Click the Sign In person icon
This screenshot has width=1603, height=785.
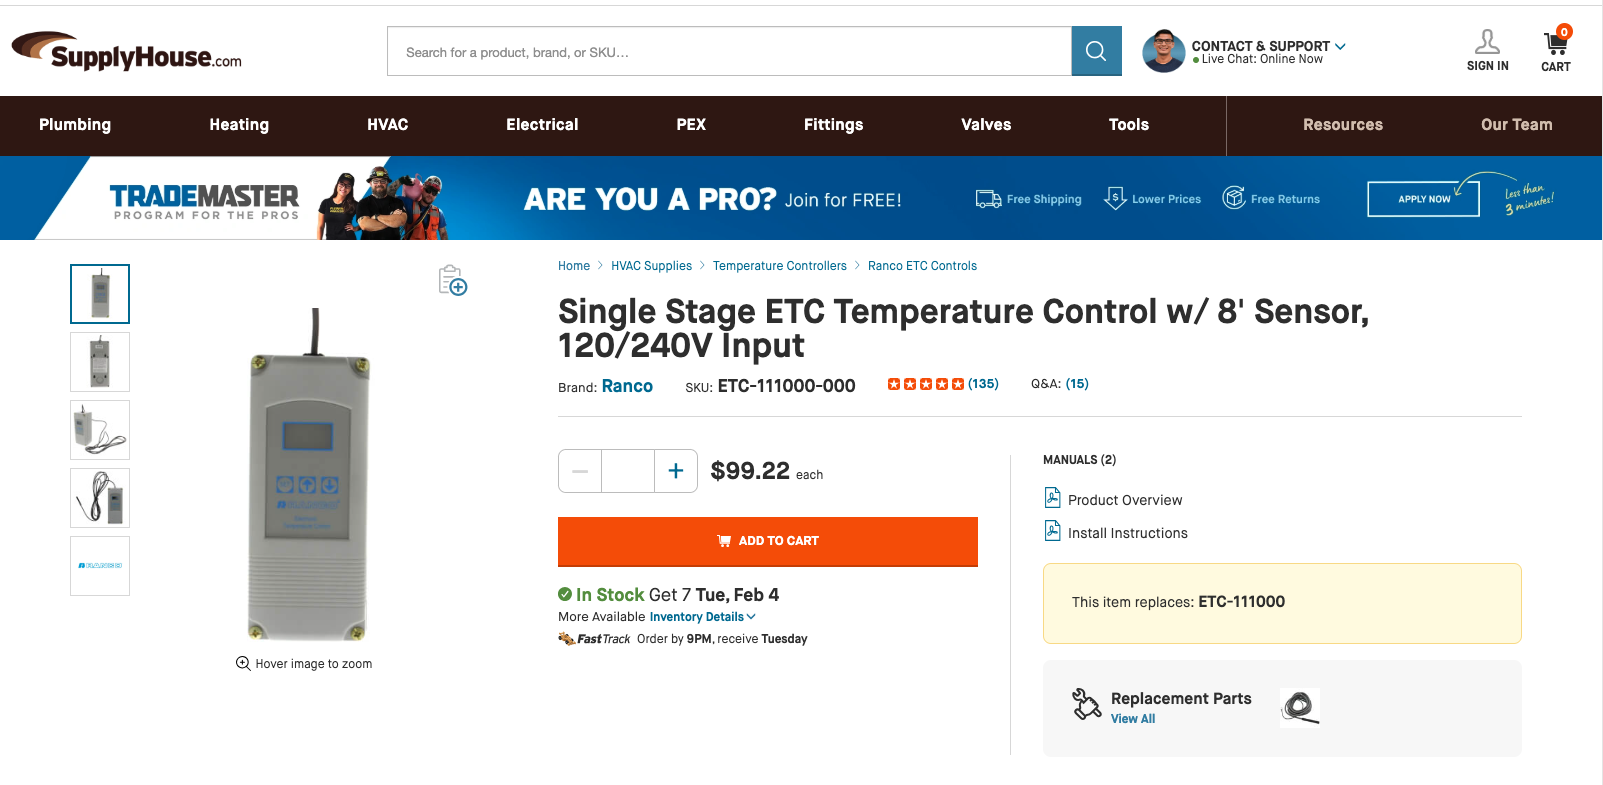click(x=1487, y=42)
